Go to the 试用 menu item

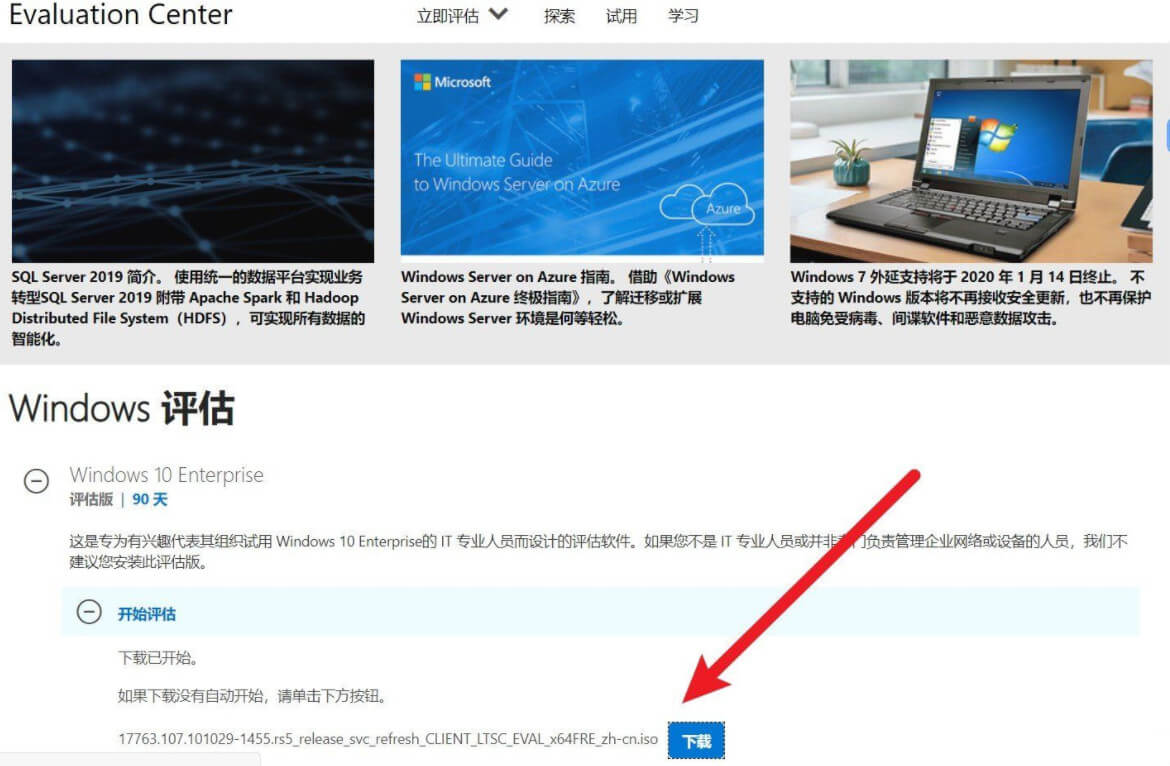[x=621, y=16]
